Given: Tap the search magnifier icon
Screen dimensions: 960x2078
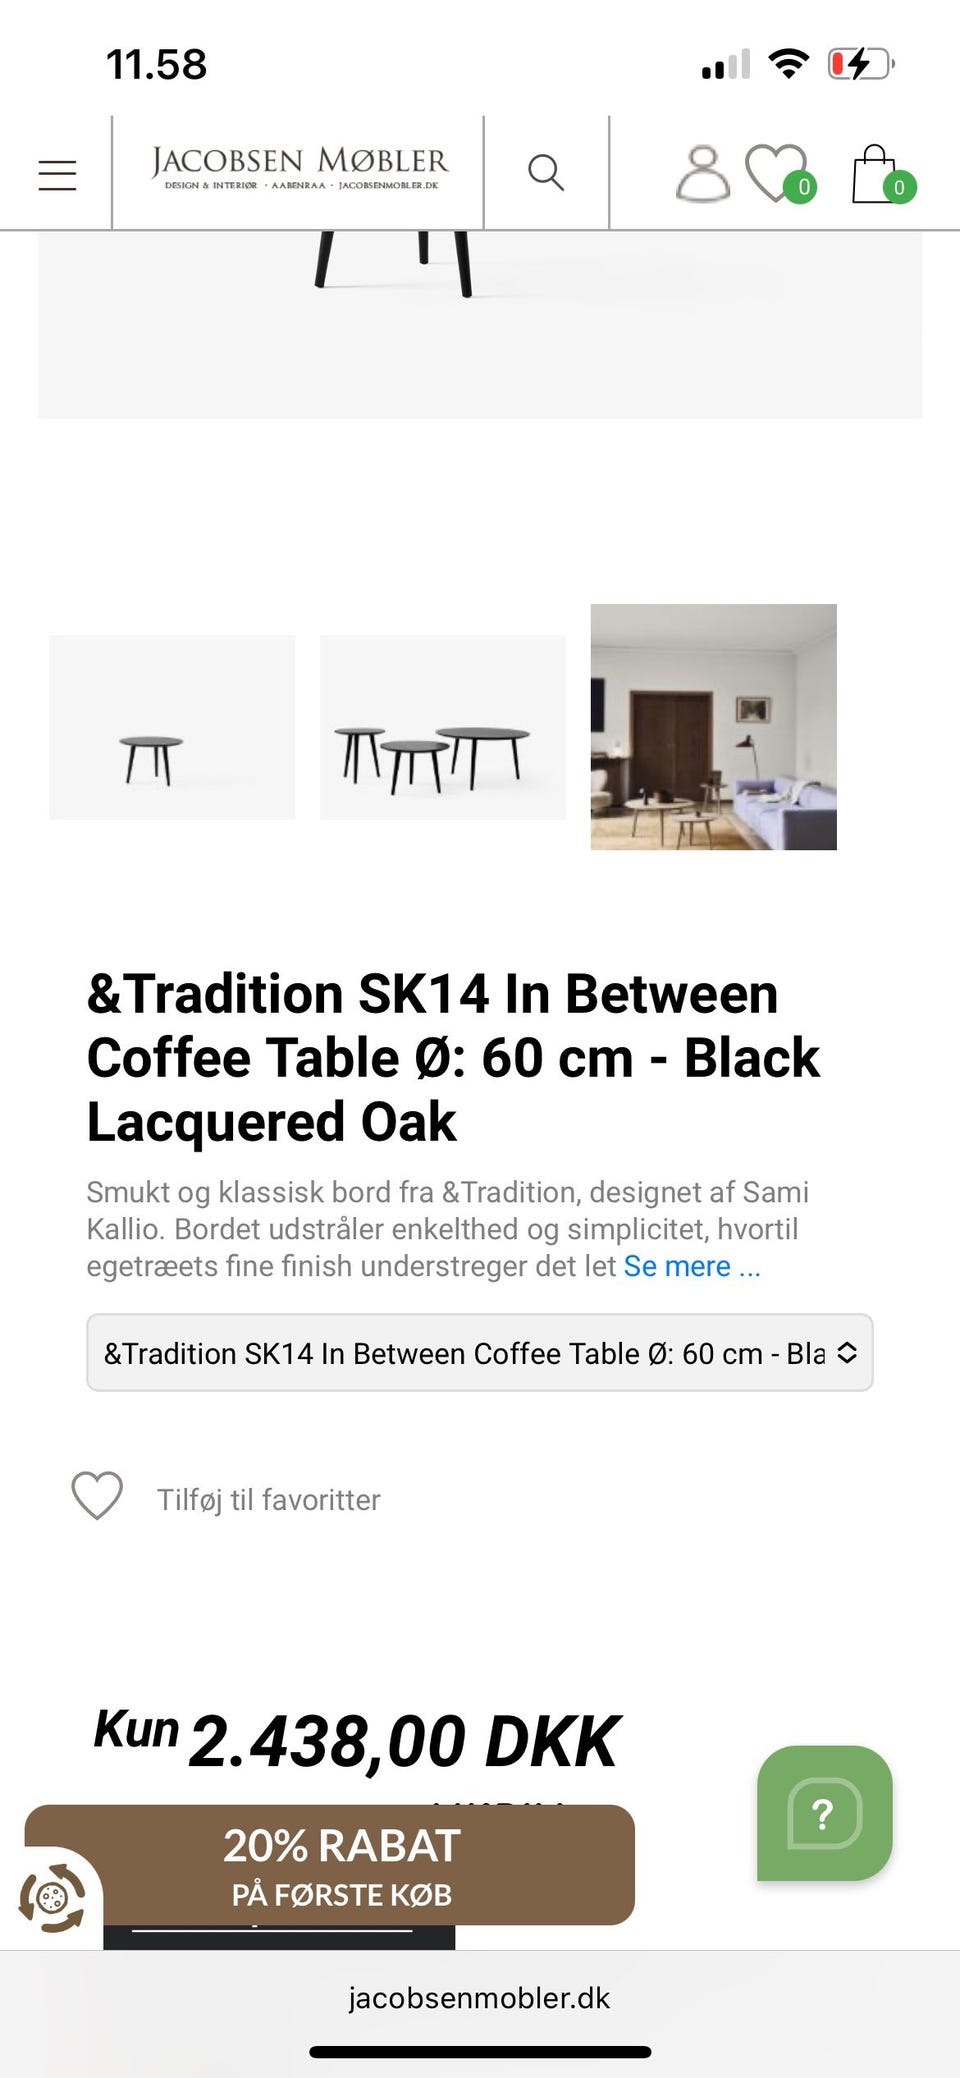Looking at the screenshot, I should pos(546,173).
